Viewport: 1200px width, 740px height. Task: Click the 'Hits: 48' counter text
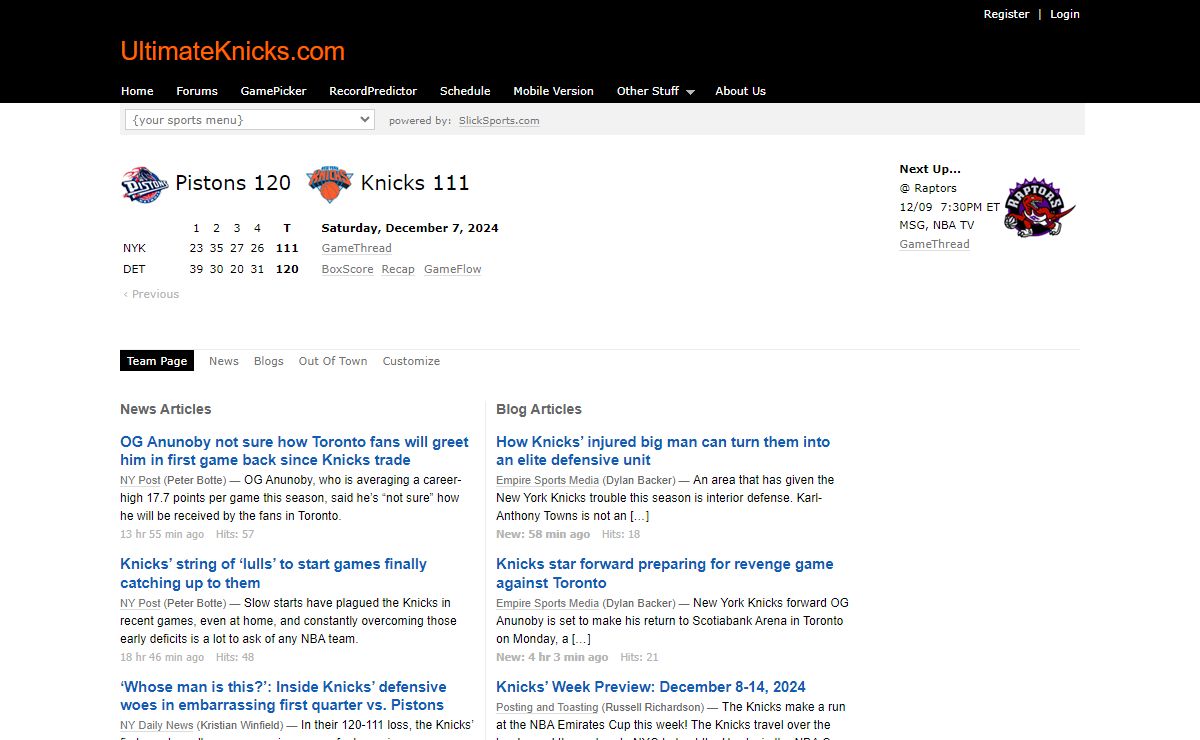pyautogui.click(x=235, y=657)
